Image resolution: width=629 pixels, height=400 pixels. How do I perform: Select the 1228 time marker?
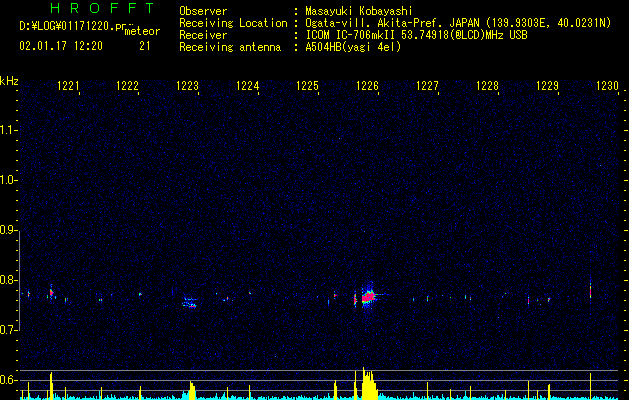point(487,86)
